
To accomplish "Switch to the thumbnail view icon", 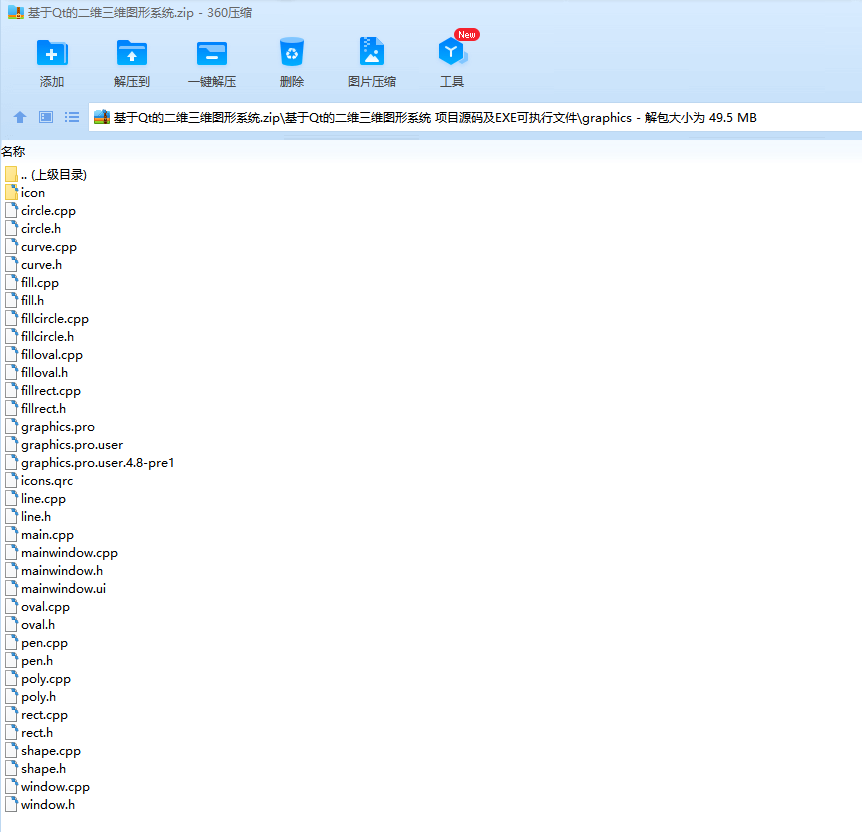I will click(x=46, y=117).
